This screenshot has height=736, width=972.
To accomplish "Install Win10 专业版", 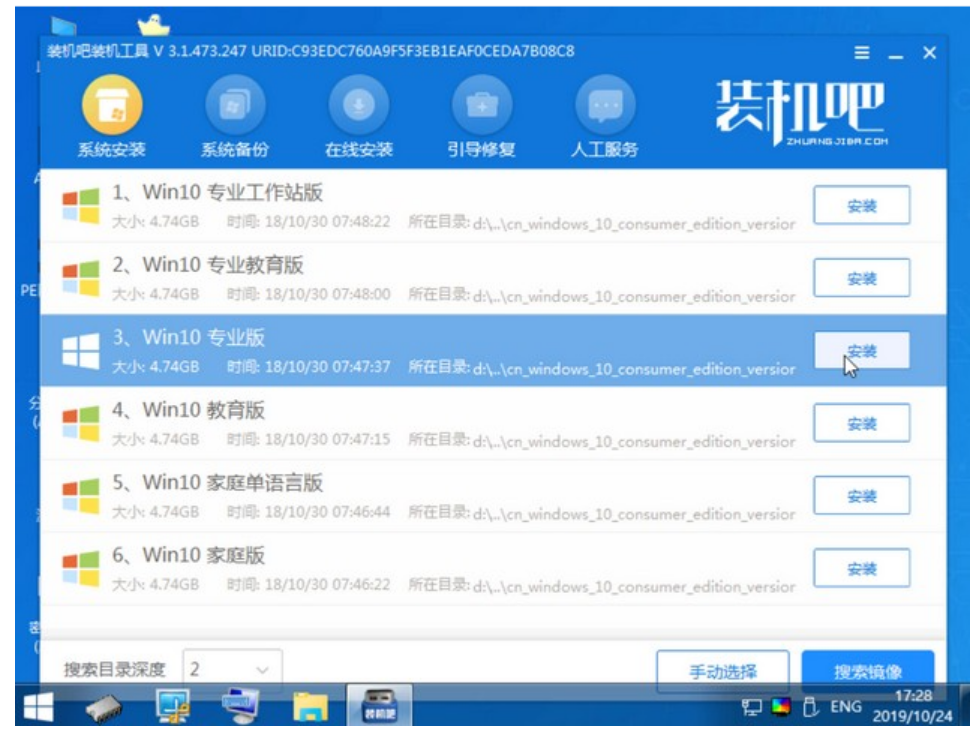I will (x=862, y=350).
